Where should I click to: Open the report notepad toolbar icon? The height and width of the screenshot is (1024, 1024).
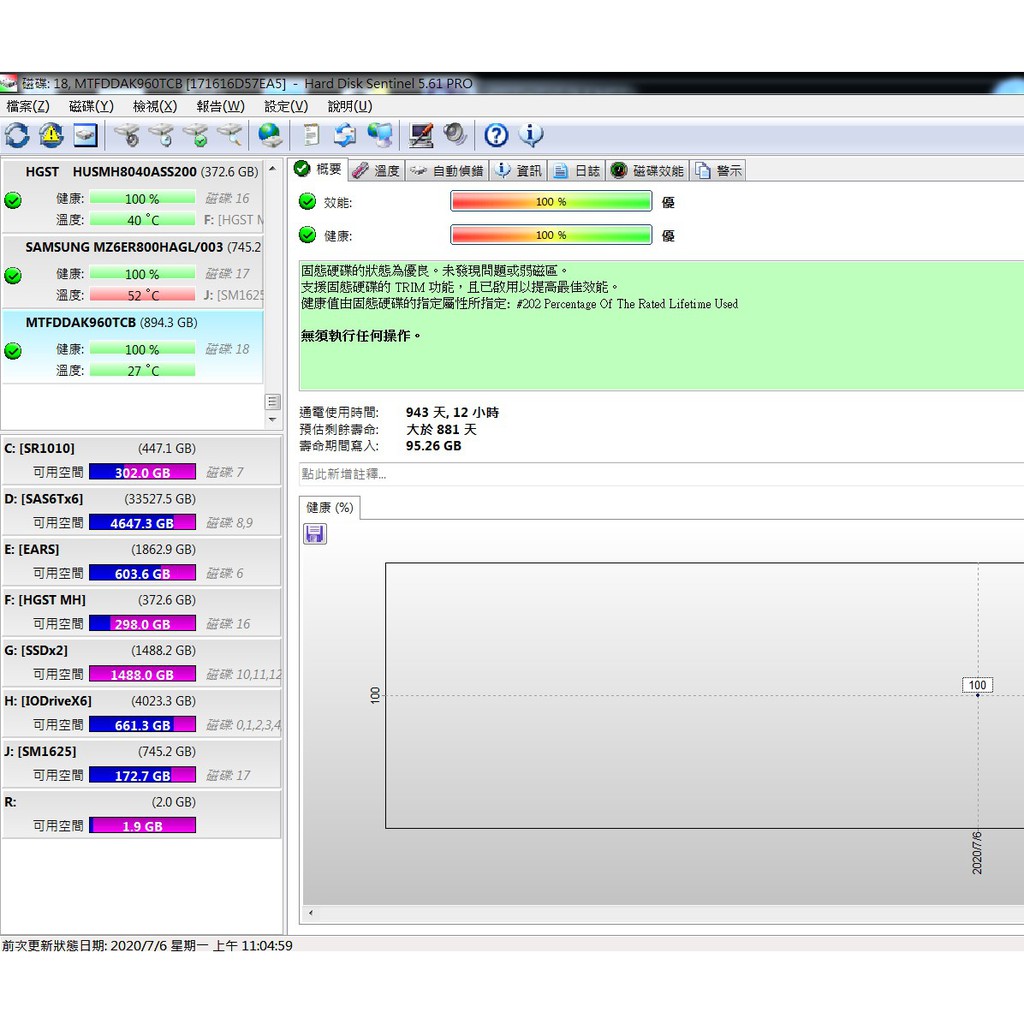(312, 135)
